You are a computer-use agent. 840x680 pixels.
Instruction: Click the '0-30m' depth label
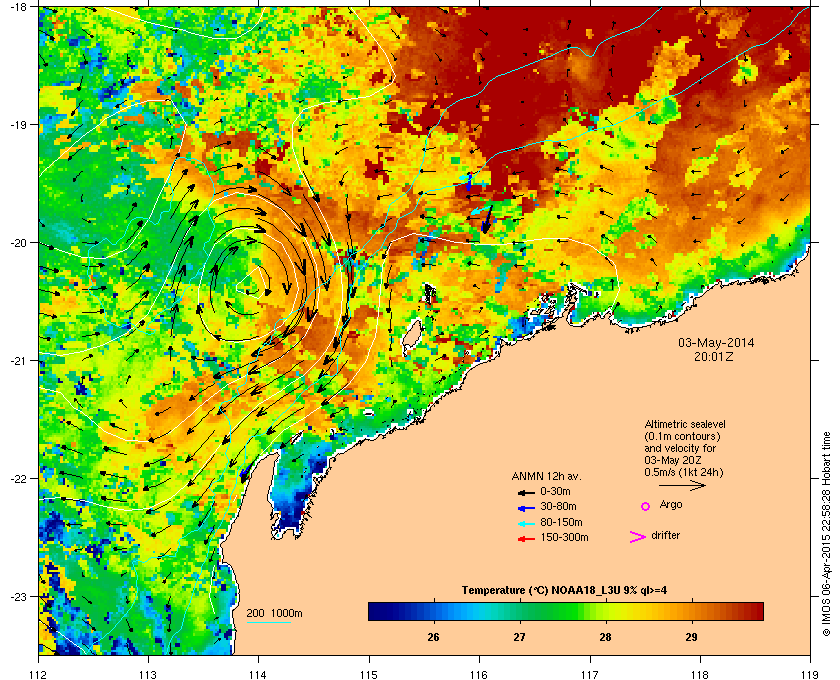pos(555,491)
